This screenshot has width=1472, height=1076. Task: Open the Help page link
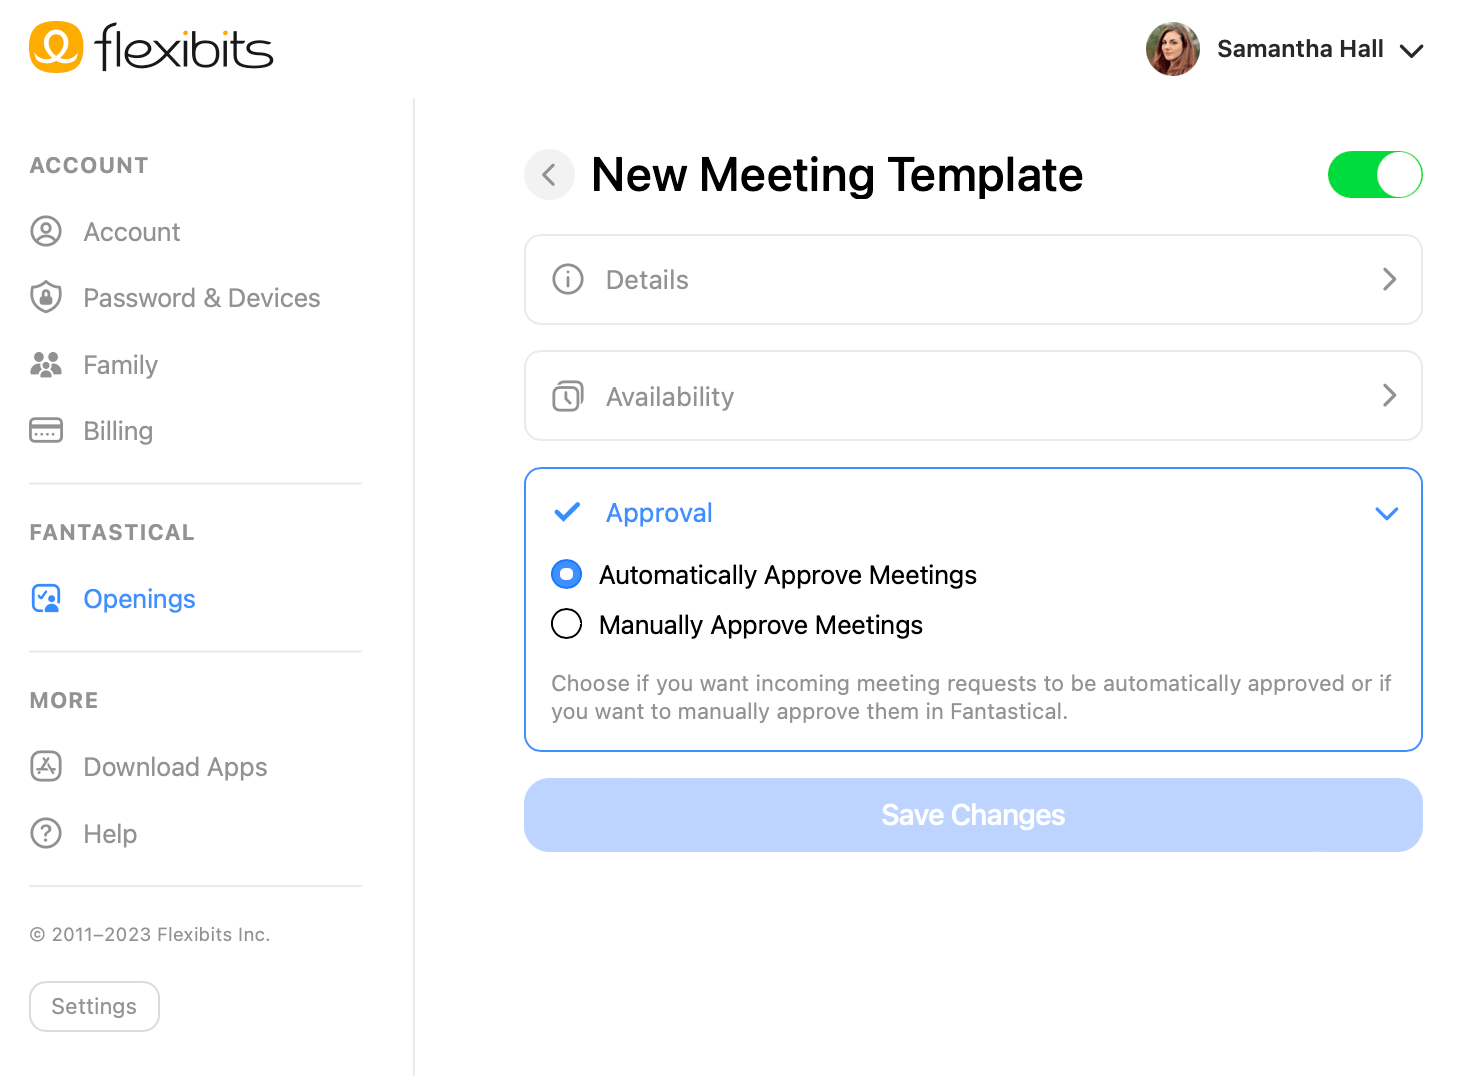[110, 833]
